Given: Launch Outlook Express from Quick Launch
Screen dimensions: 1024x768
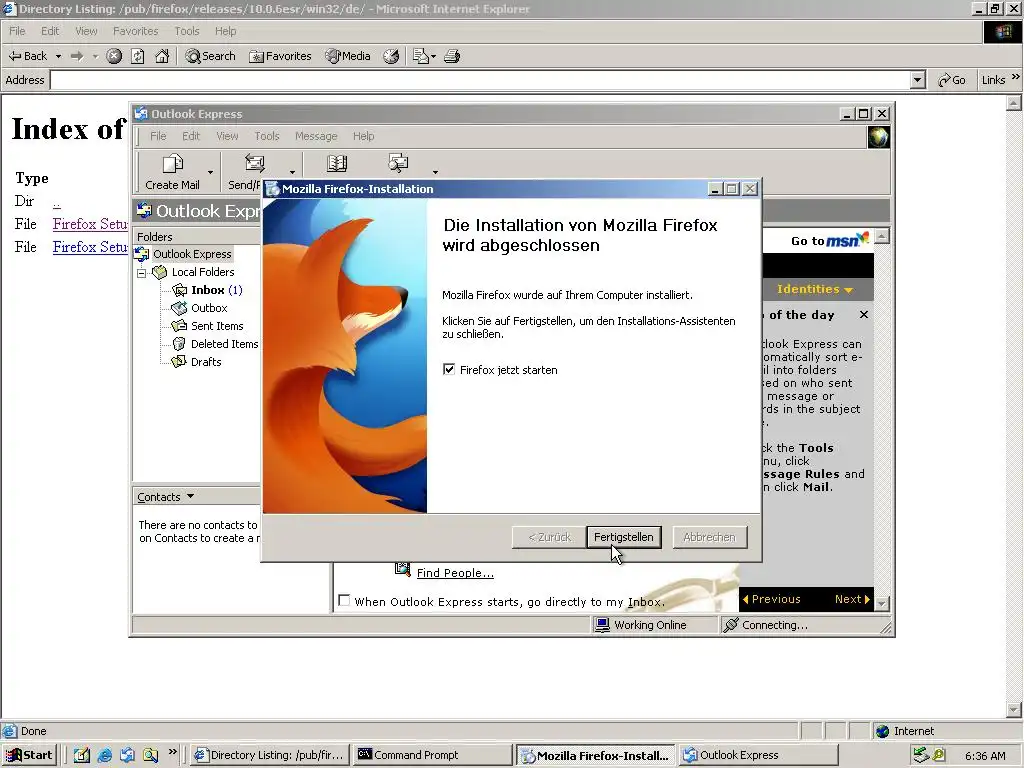Looking at the screenshot, I should coord(127,756).
